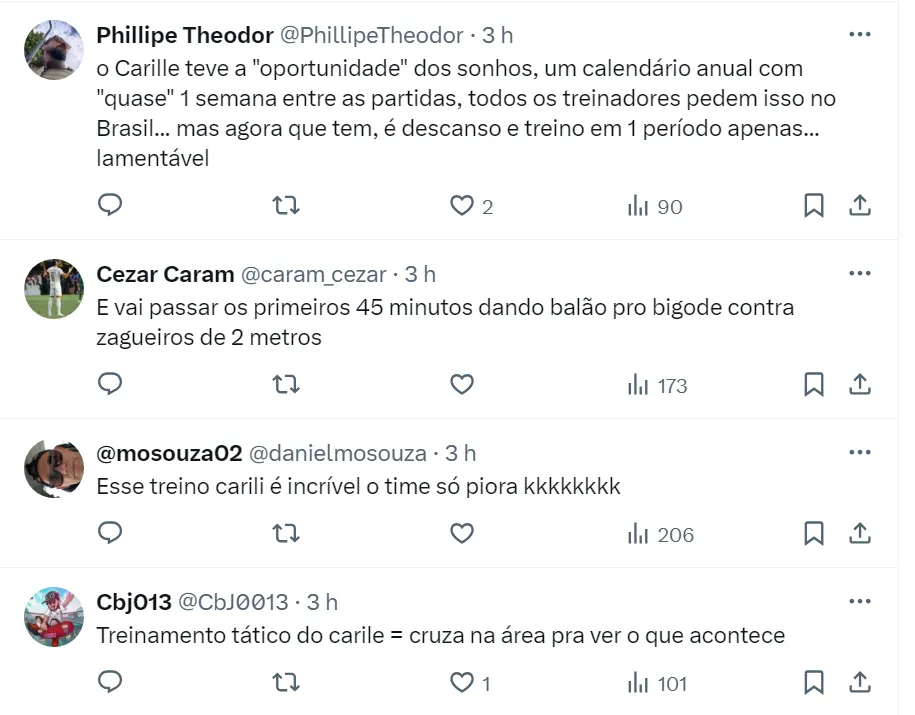Expand more menu on Cbj013's tweet
This screenshot has width=915, height=715.
859,601
